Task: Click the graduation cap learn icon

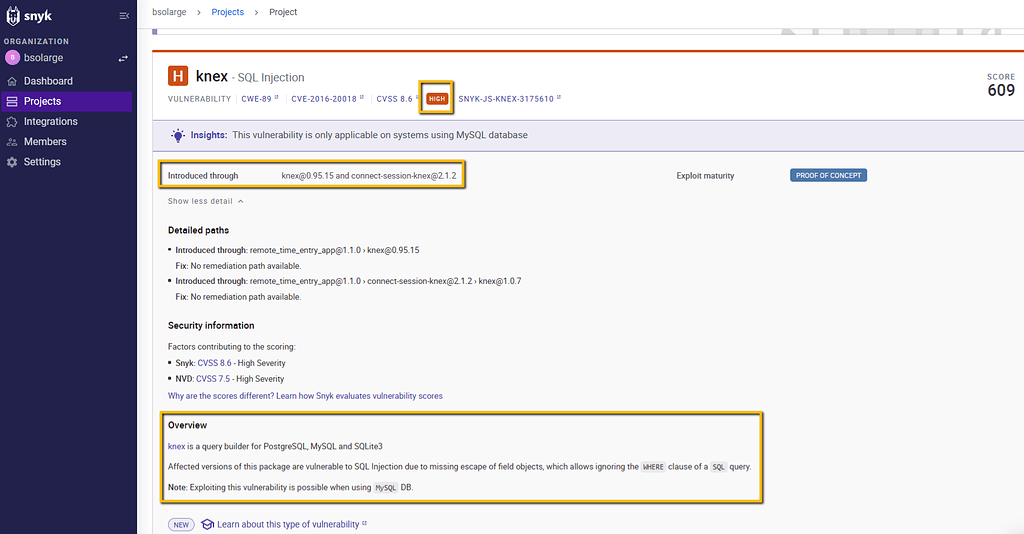Action: coord(207,524)
